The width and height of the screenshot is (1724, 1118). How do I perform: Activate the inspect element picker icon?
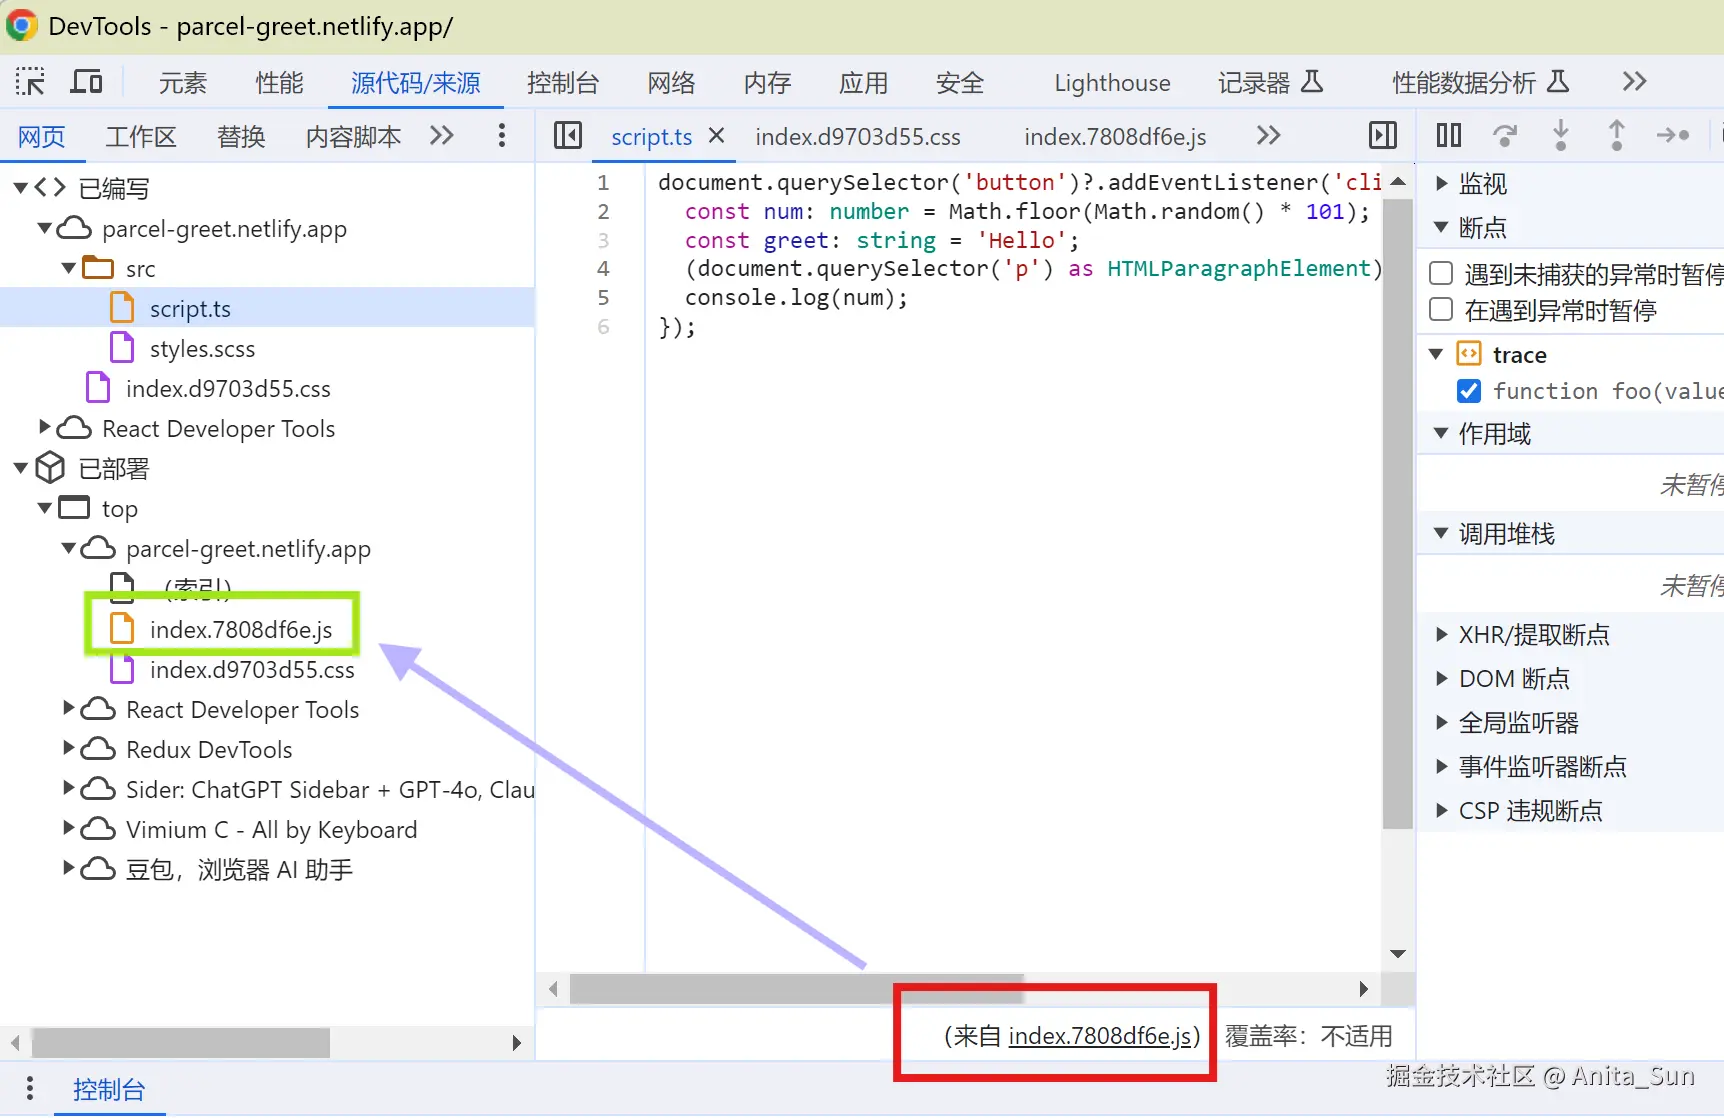30,82
